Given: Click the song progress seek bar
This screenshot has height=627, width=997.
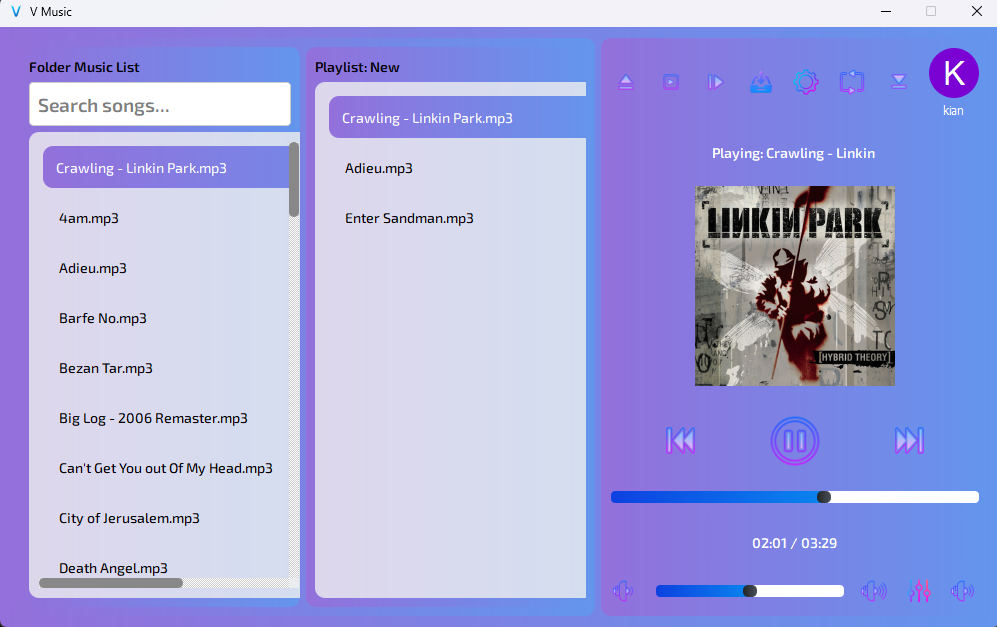Looking at the screenshot, I should point(795,497).
